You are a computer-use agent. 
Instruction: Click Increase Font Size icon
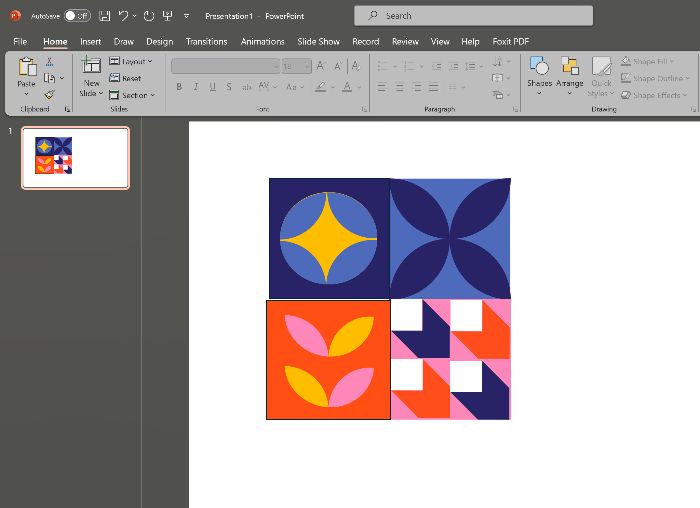click(321, 66)
